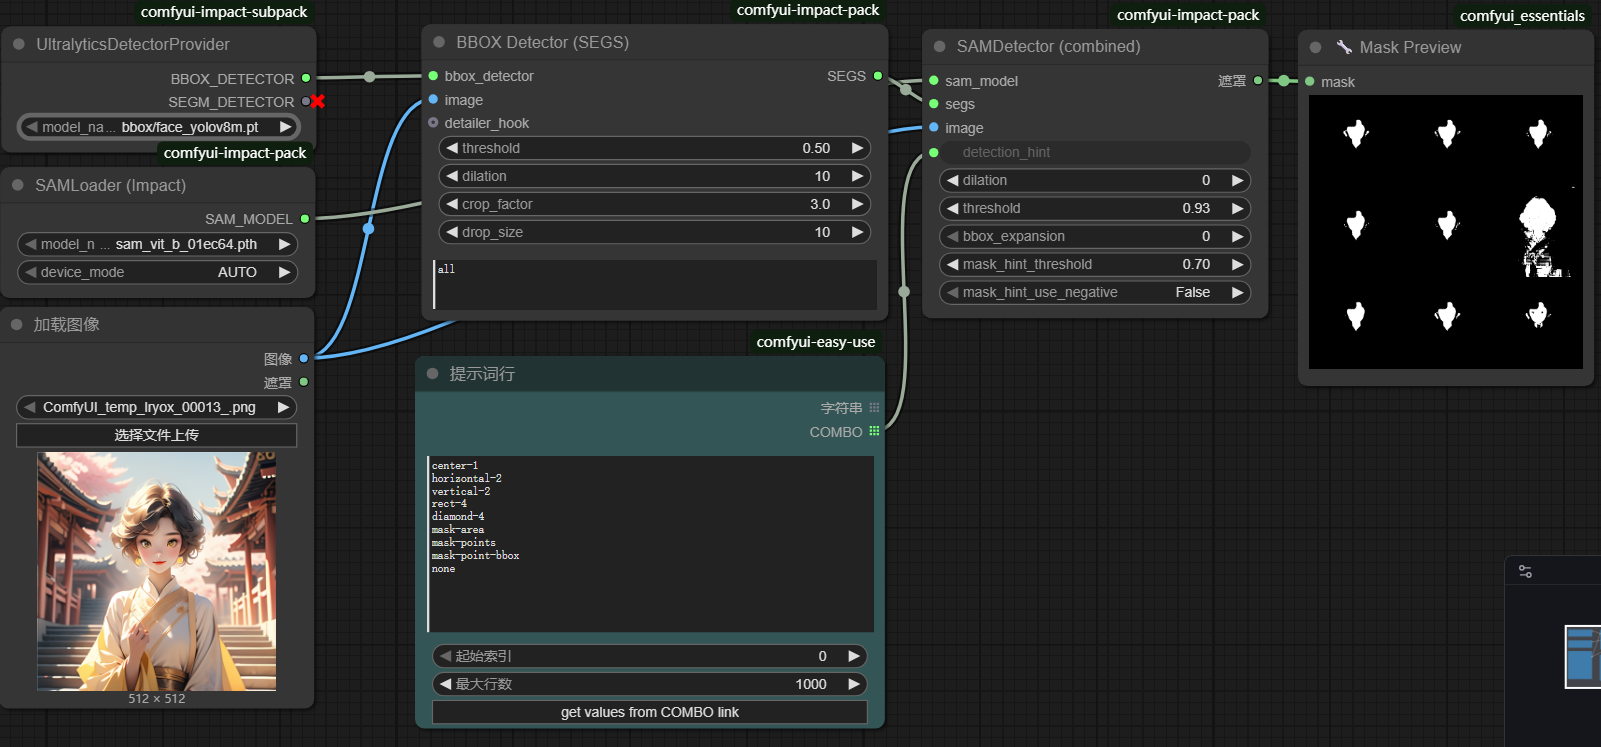
Task: Click the SAM_MODEL output connector dot
Action: (x=305, y=219)
